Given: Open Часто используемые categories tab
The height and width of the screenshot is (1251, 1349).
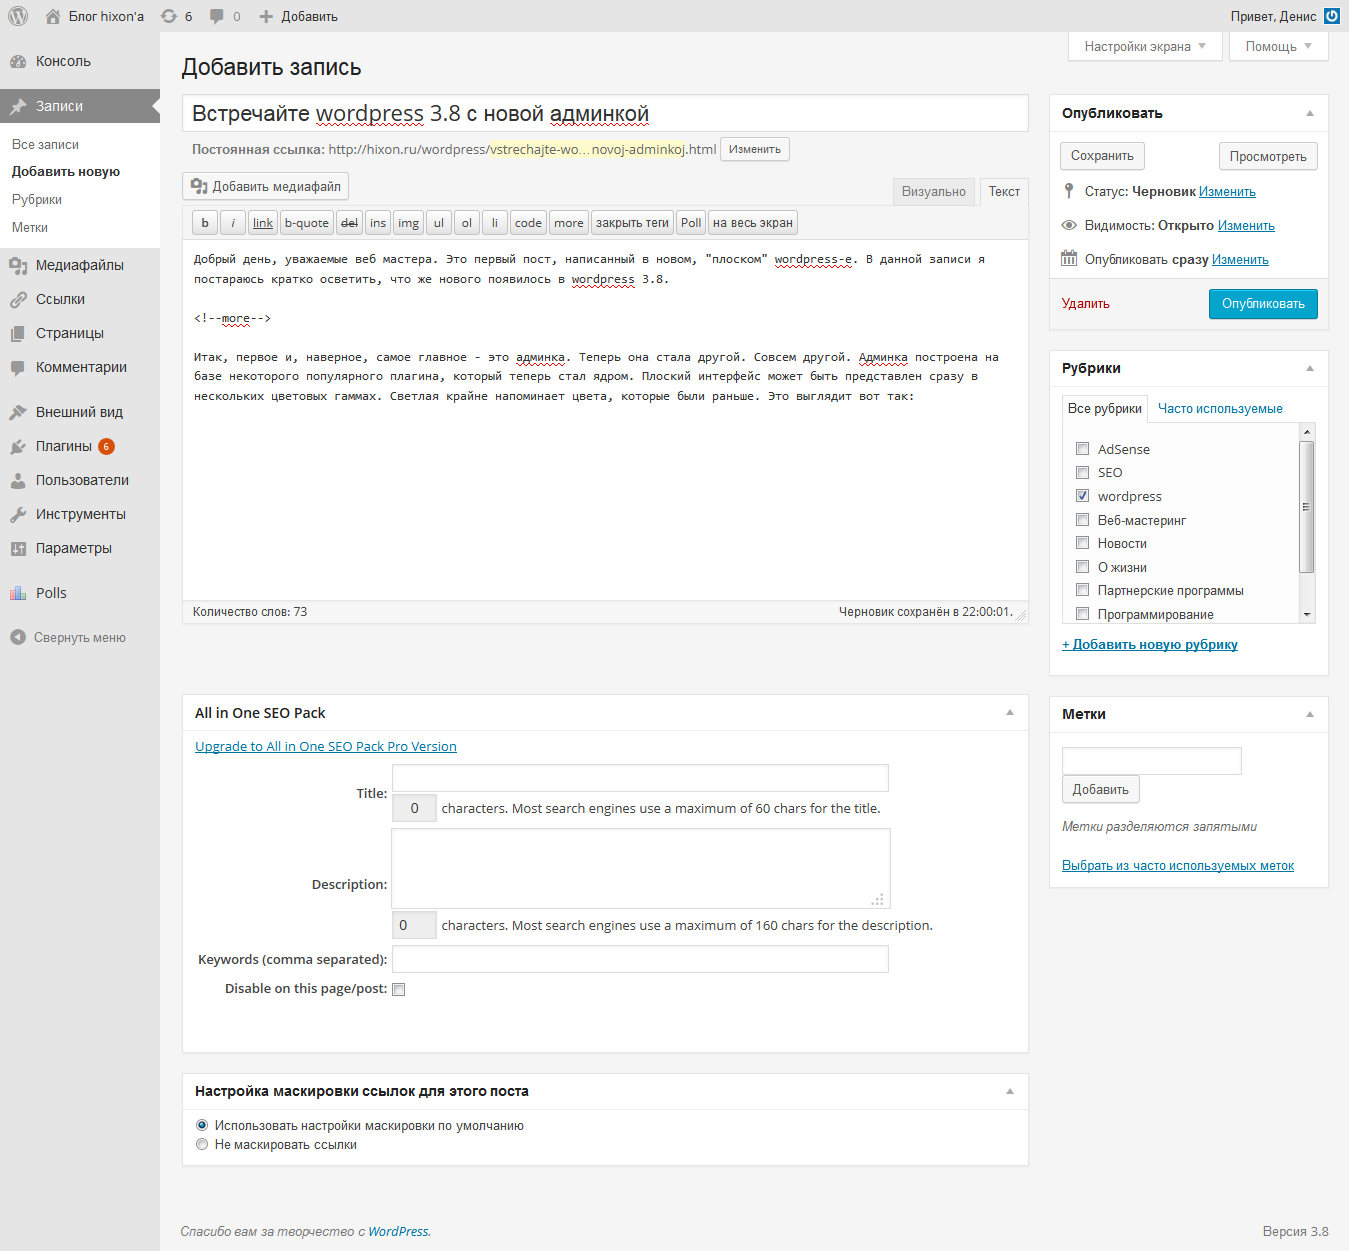Looking at the screenshot, I should [1220, 408].
